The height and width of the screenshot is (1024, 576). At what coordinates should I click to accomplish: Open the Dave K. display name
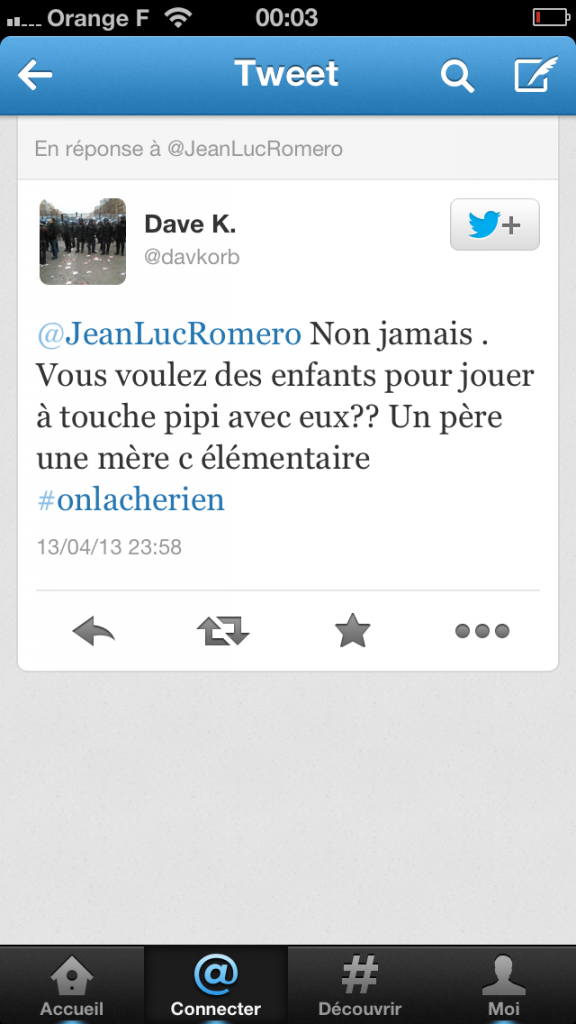pos(190,225)
